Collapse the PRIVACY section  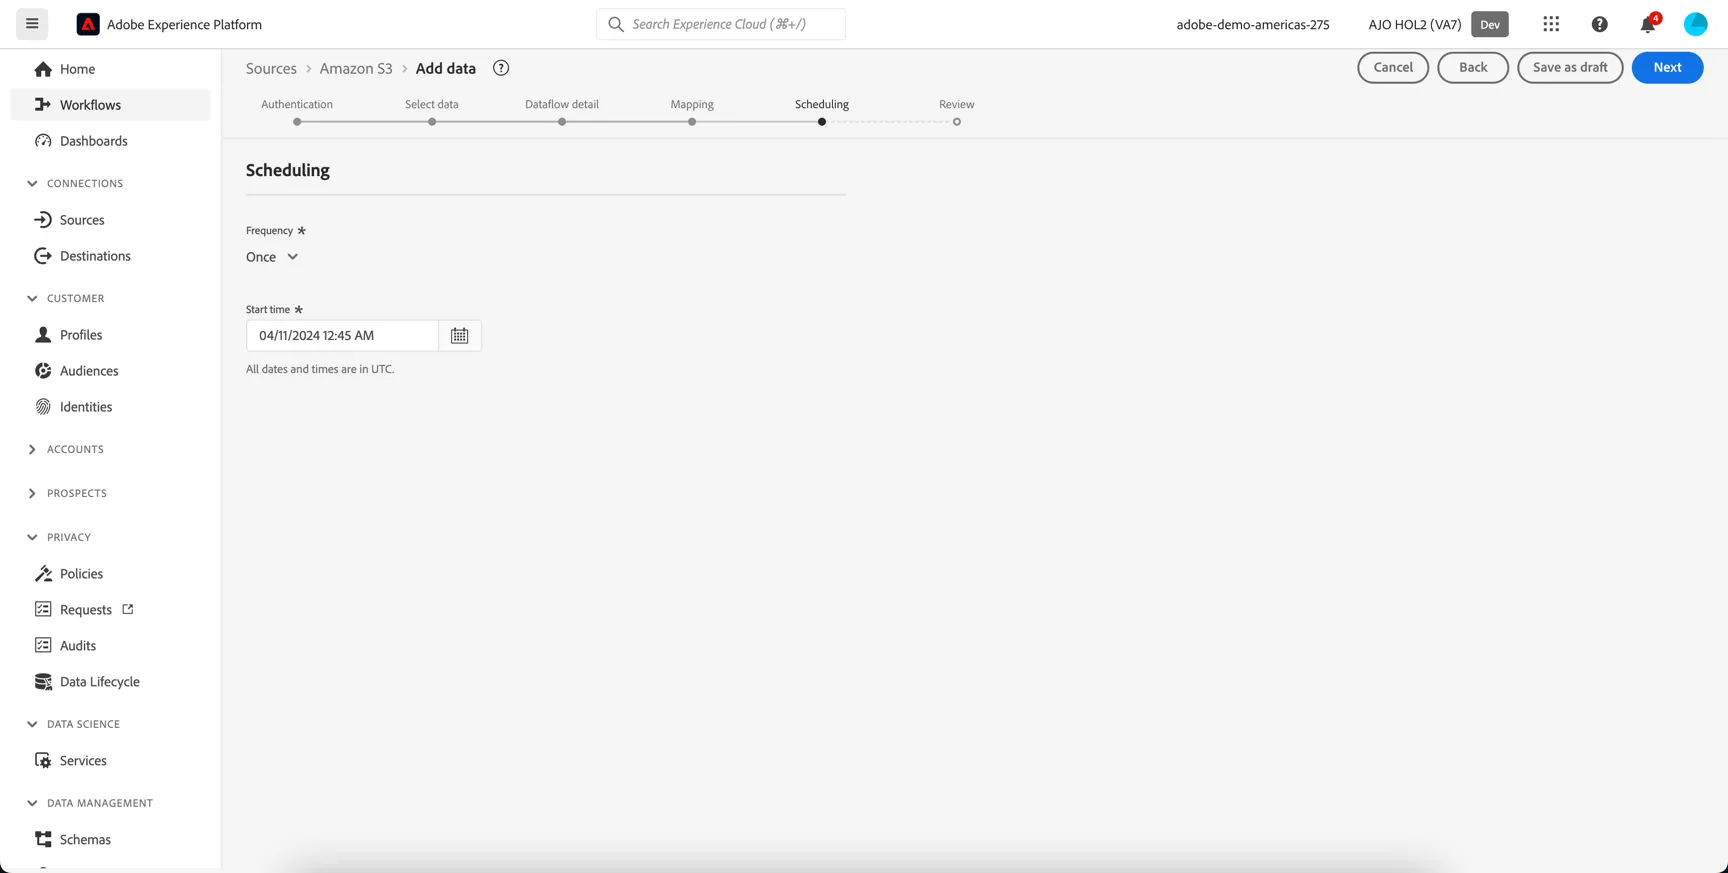[59, 538]
